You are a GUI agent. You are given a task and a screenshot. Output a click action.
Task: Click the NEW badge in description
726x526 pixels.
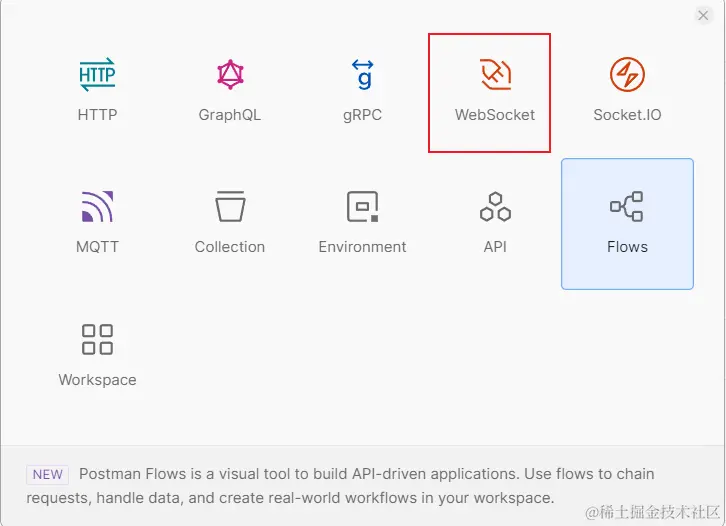point(47,475)
